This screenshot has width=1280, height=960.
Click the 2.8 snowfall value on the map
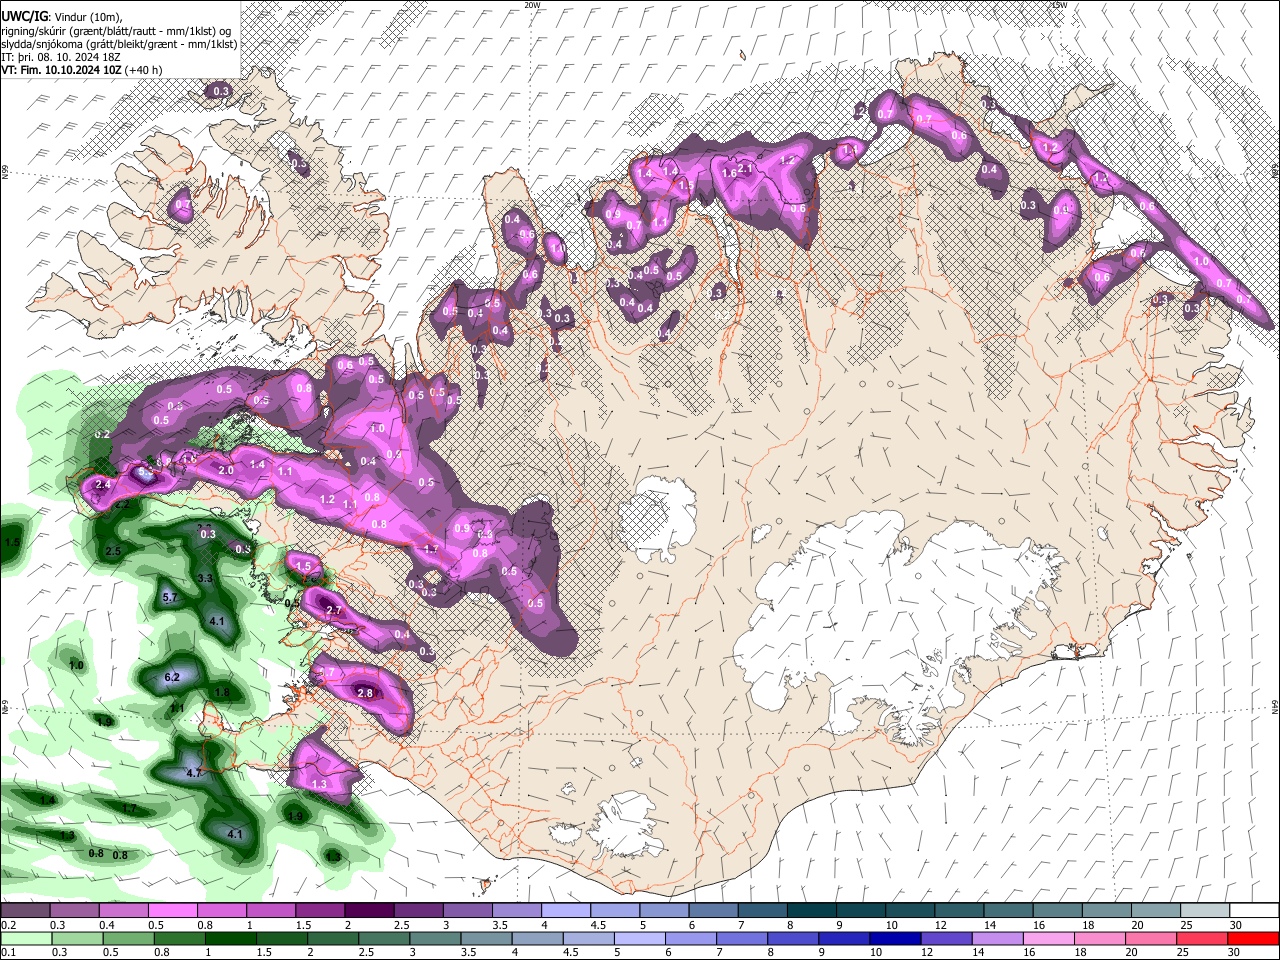pos(365,693)
